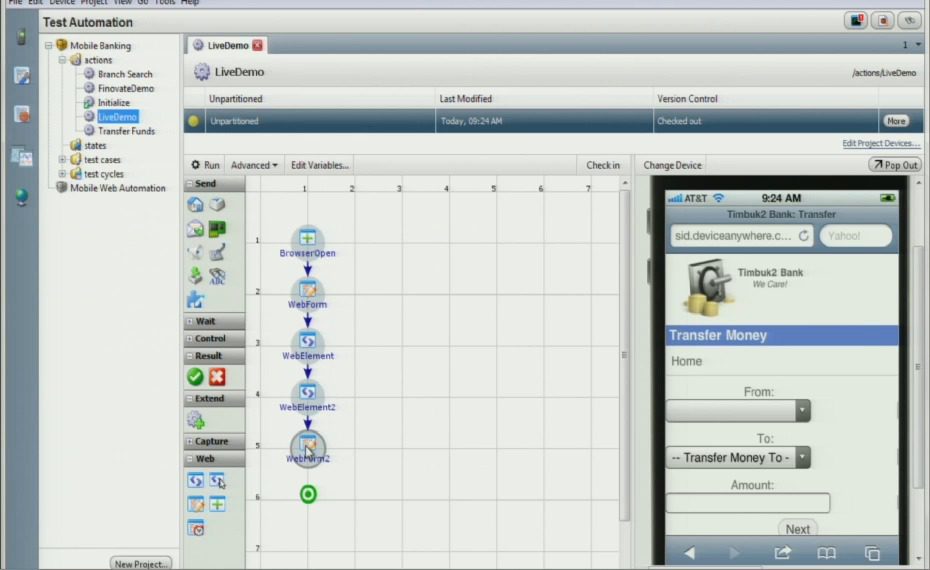This screenshot has height=570, width=930.
Task: Tap the refresh icon in phone address bar
Action: click(804, 236)
